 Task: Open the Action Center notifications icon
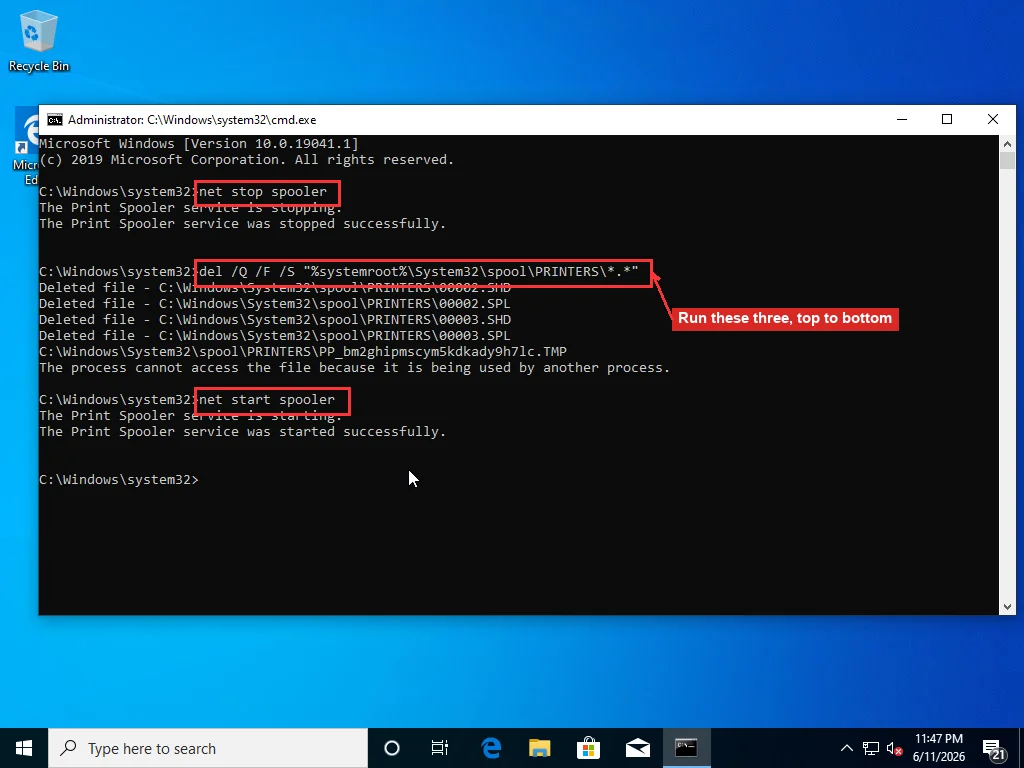(x=994, y=750)
